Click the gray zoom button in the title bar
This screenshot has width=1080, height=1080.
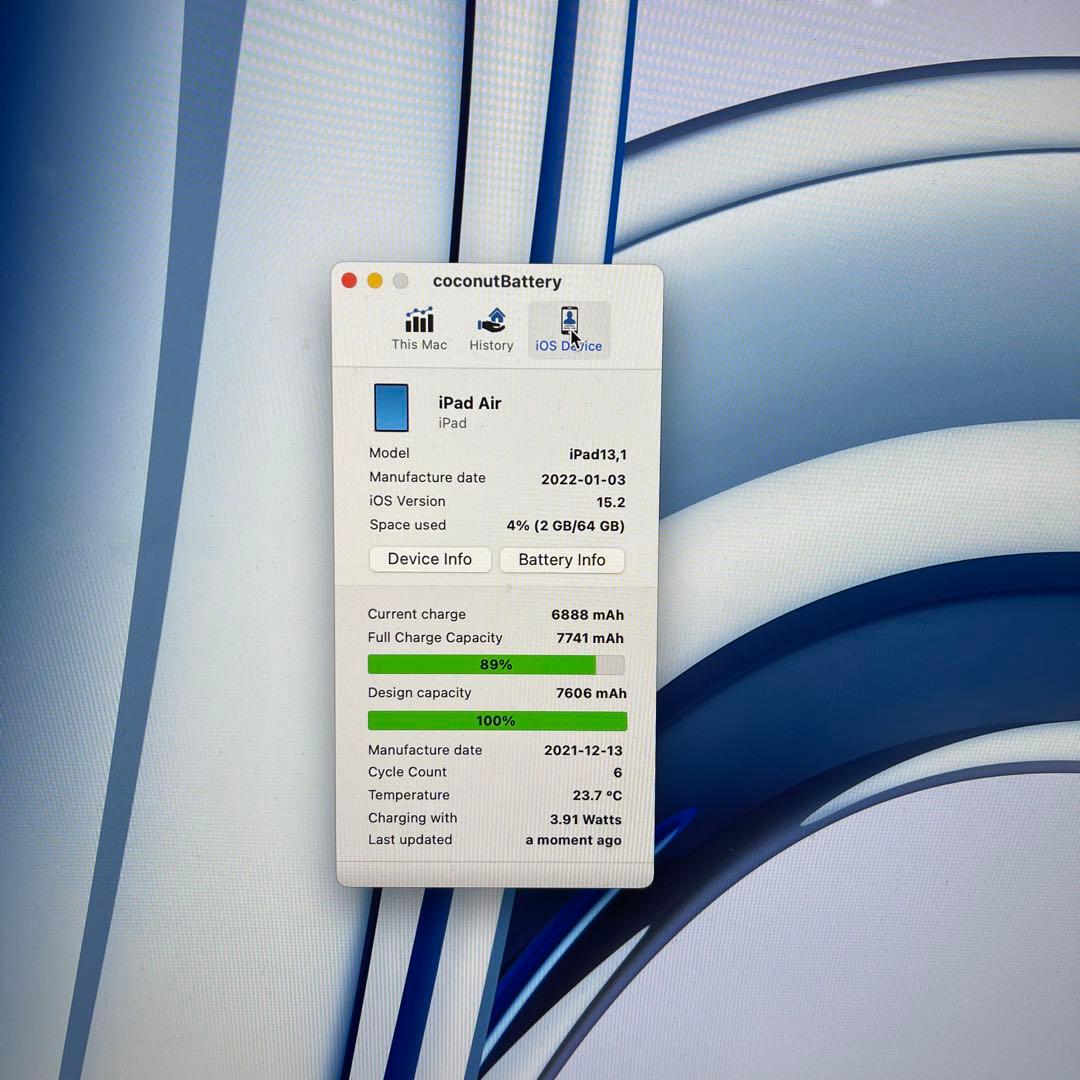coord(400,281)
